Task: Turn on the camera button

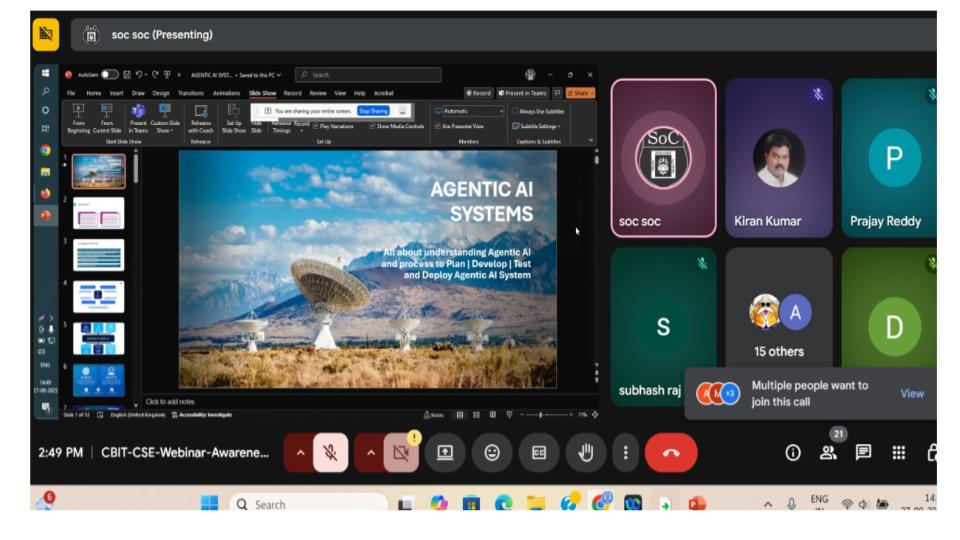Action: click(401, 453)
